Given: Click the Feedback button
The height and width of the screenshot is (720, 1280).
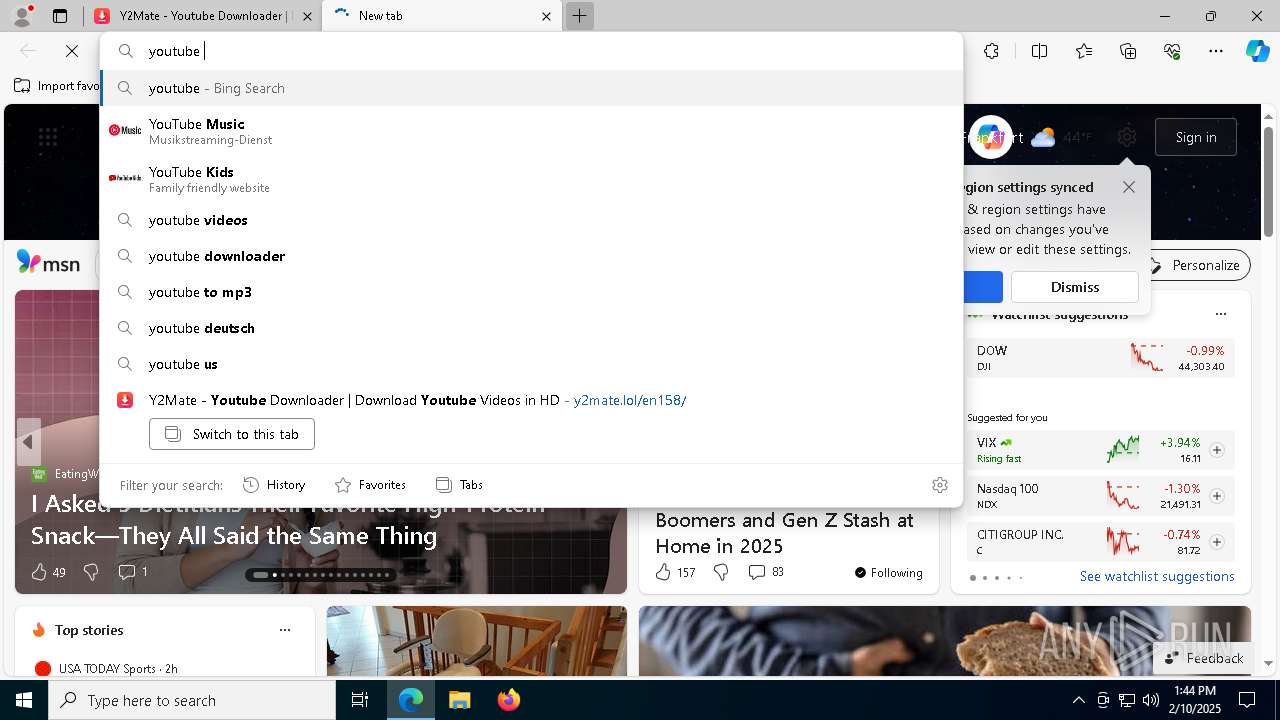Looking at the screenshot, I should pyautogui.click(x=1203, y=658).
